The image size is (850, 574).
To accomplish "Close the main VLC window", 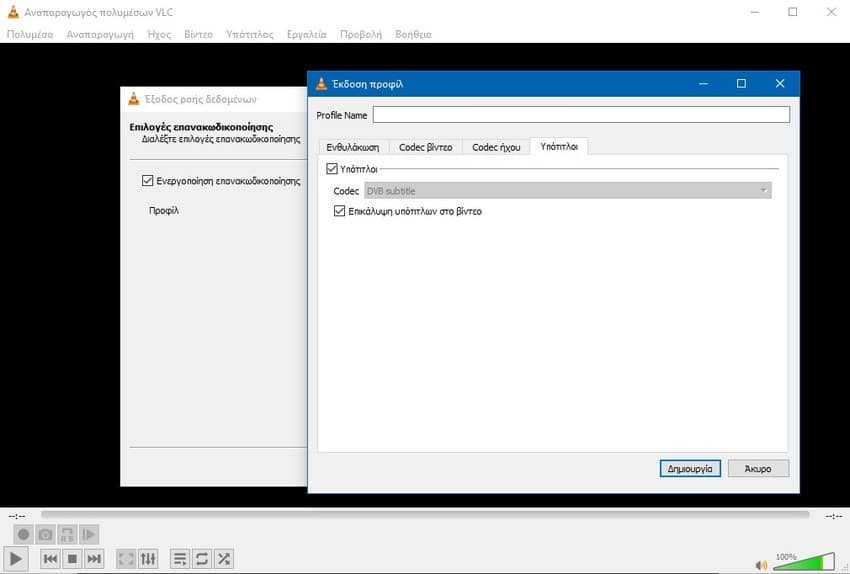I will (831, 12).
